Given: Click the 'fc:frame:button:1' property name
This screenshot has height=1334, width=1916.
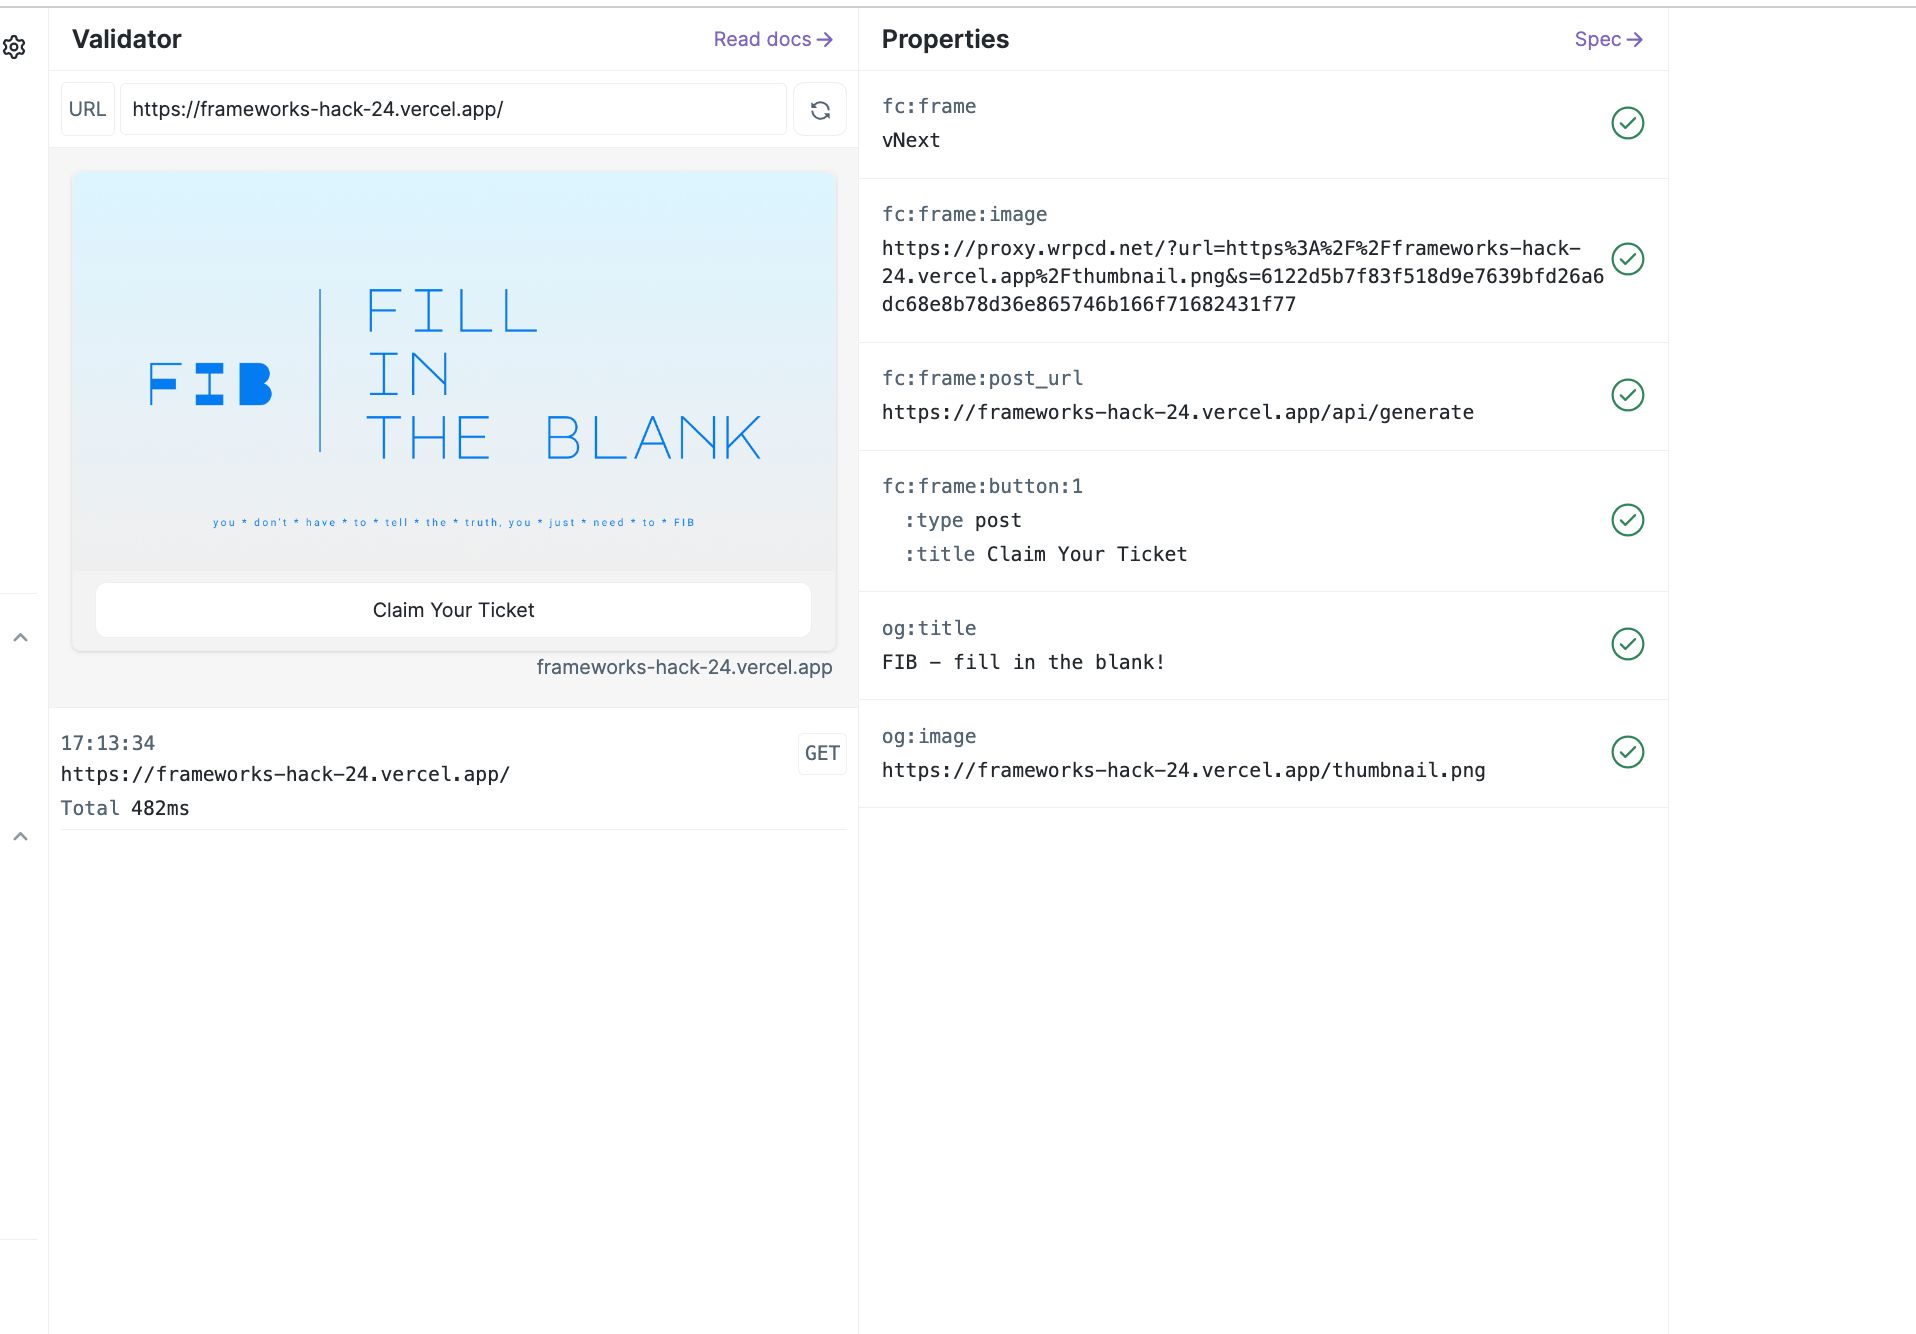Looking at the screenshot, I should [982, 486].
